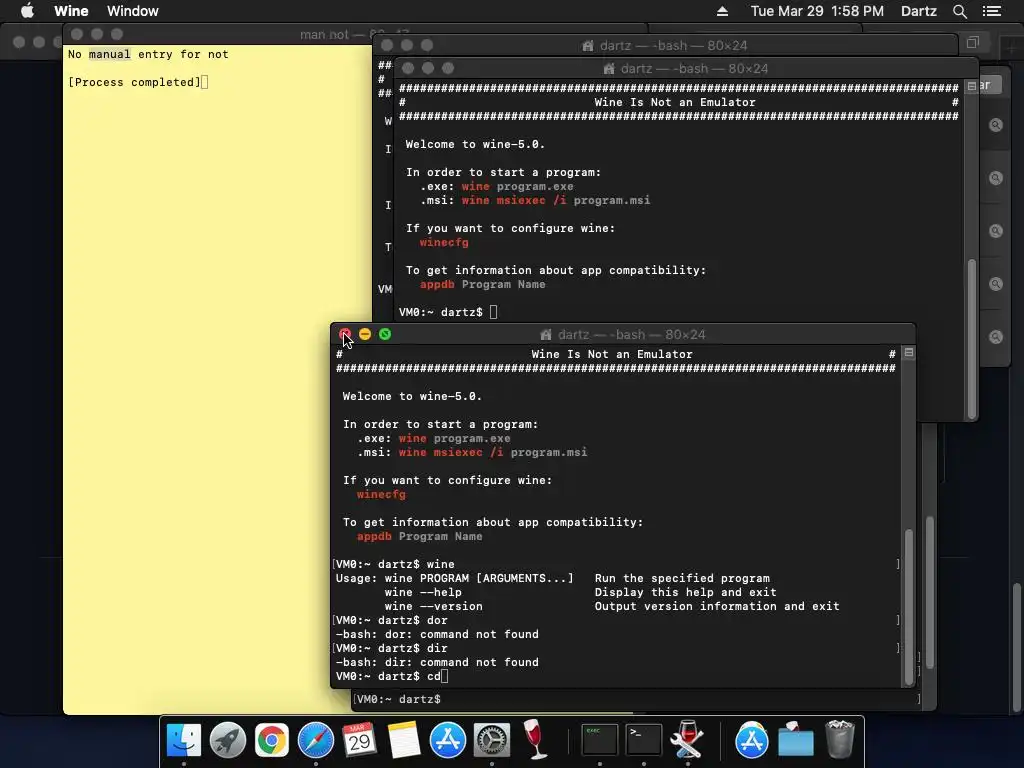1024x768 pixels.
Task: Open the Wine wrench configuration Dock icon
Action: click(x=687, y=739)
